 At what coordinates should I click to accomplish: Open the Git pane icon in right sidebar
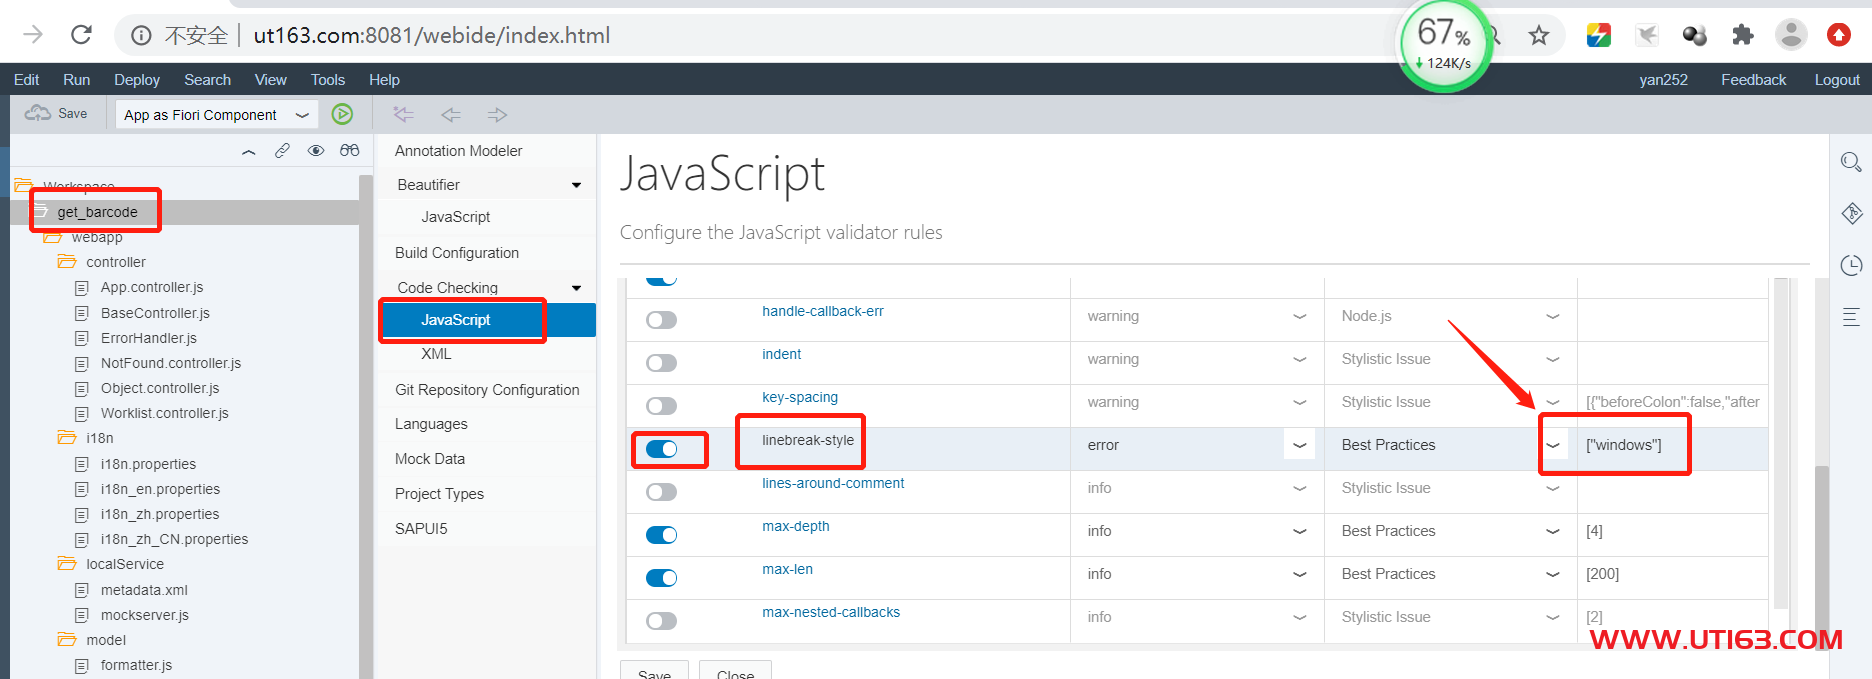(1851, 213)
